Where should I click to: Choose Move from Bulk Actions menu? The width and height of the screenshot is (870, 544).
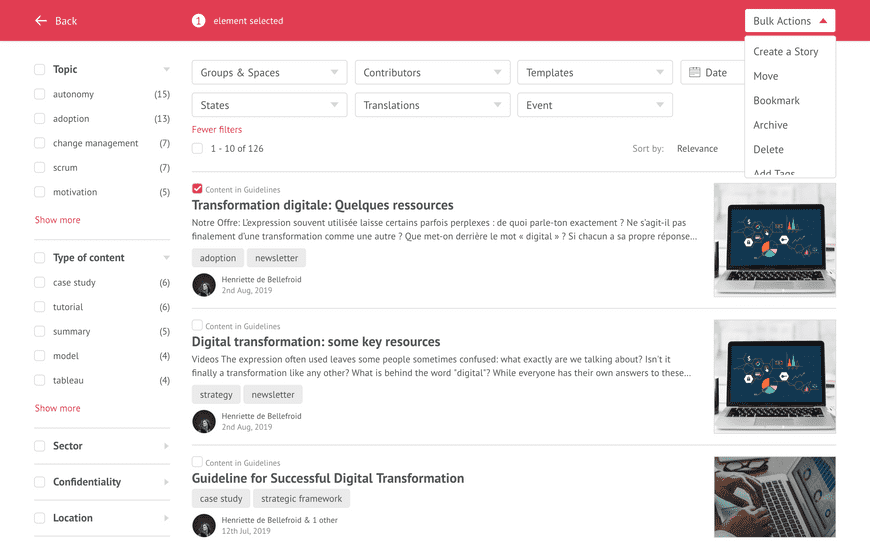[766, 76]
